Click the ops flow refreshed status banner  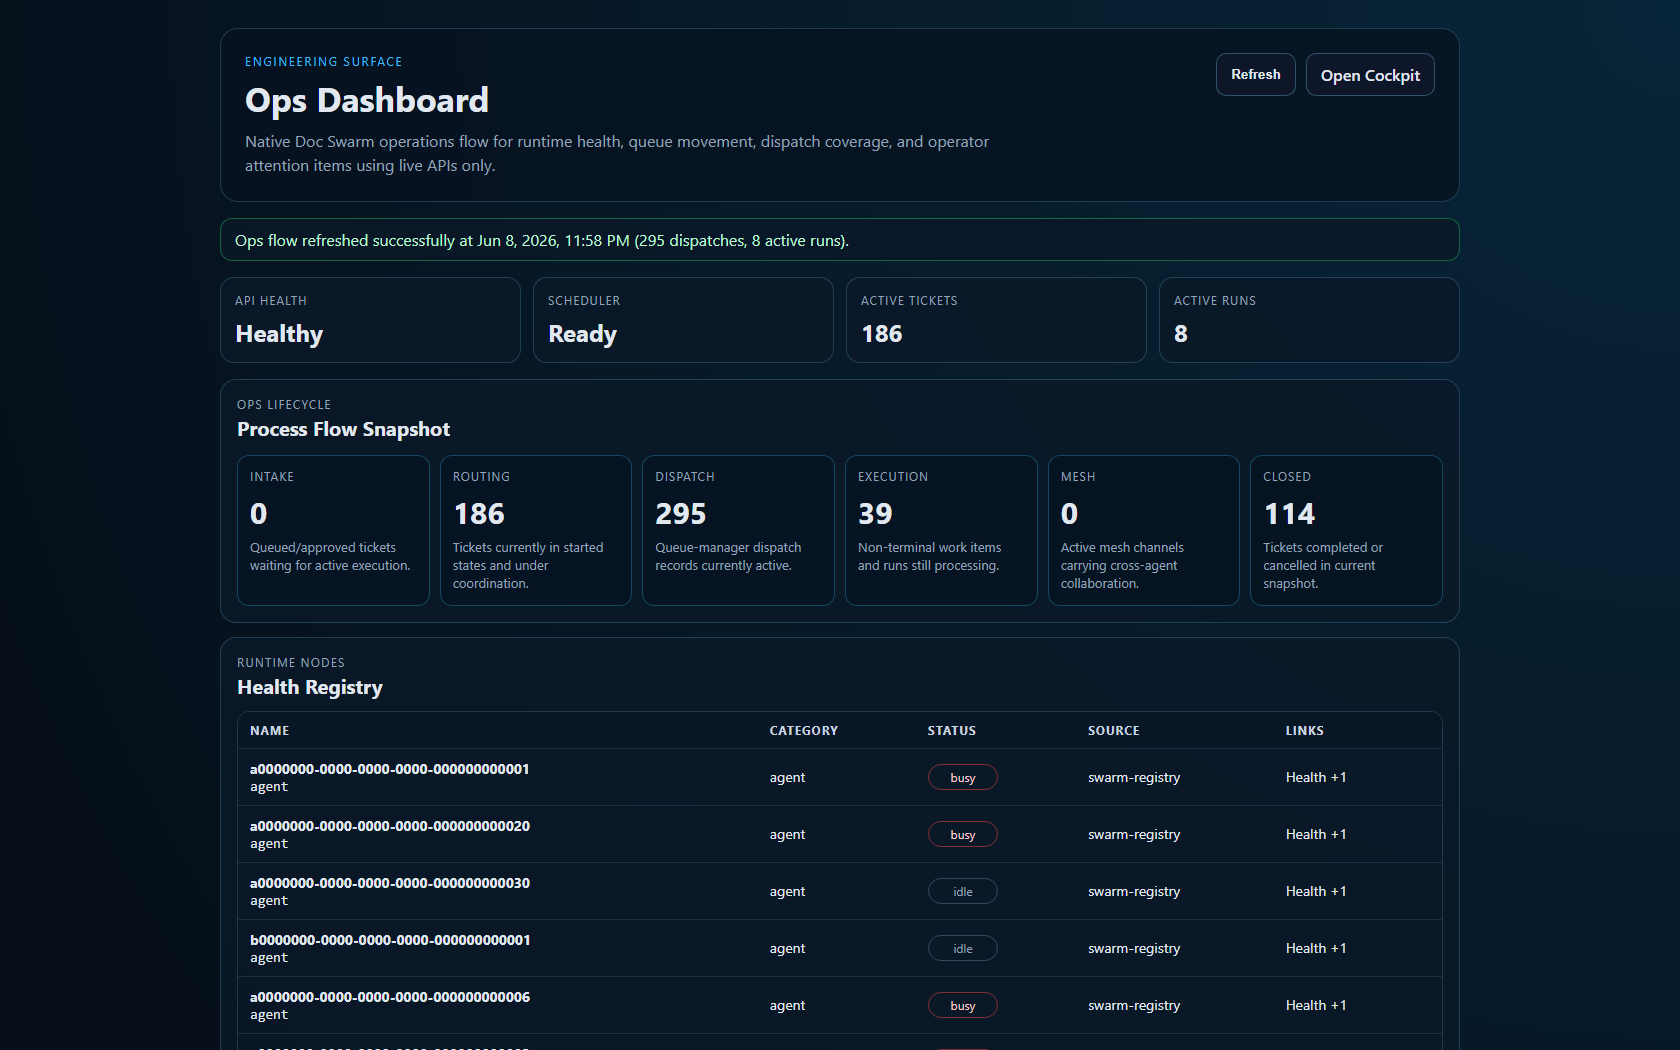[840, 240]
